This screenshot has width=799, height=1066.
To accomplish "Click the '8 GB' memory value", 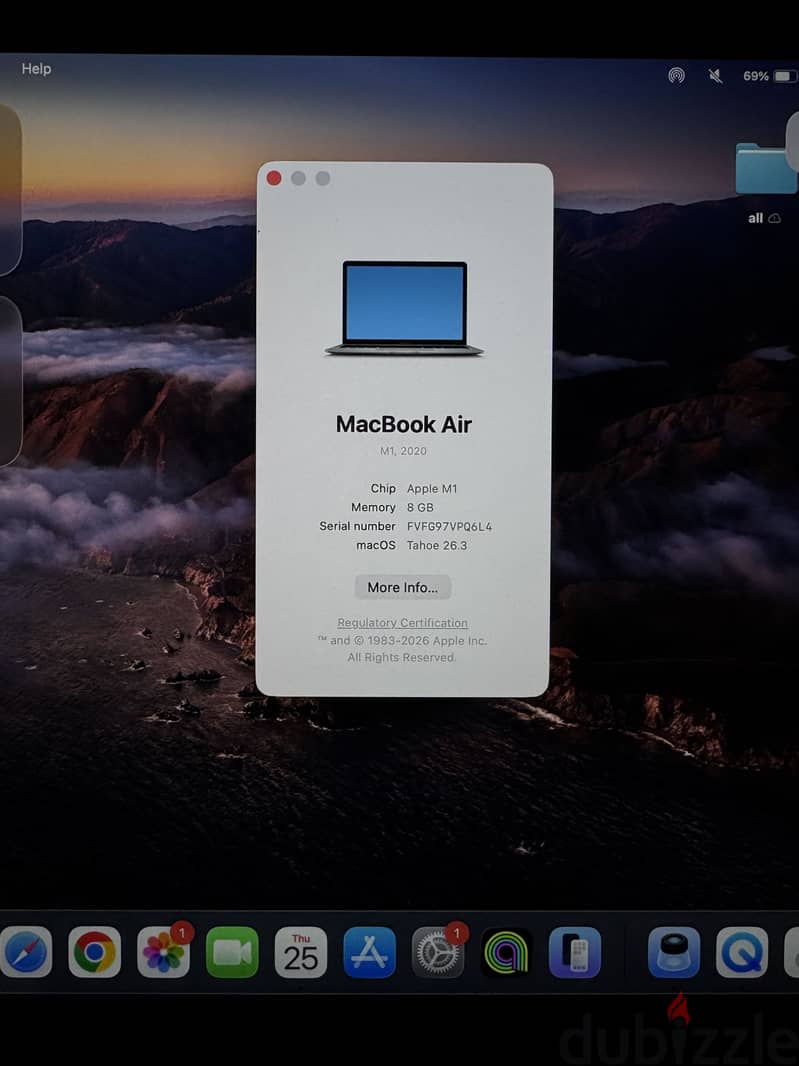I will pos(420,507).
